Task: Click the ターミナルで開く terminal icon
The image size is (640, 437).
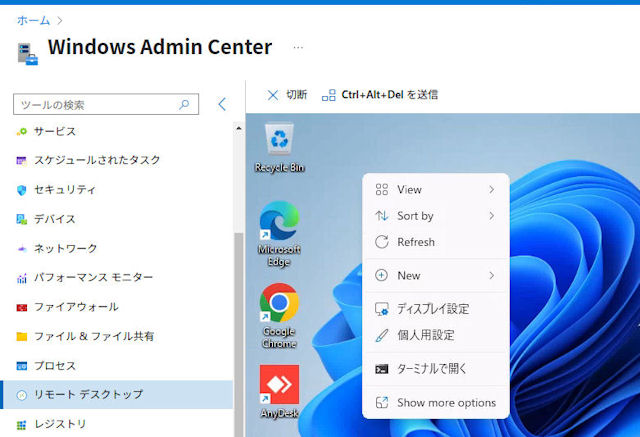Action: [382, 369]
